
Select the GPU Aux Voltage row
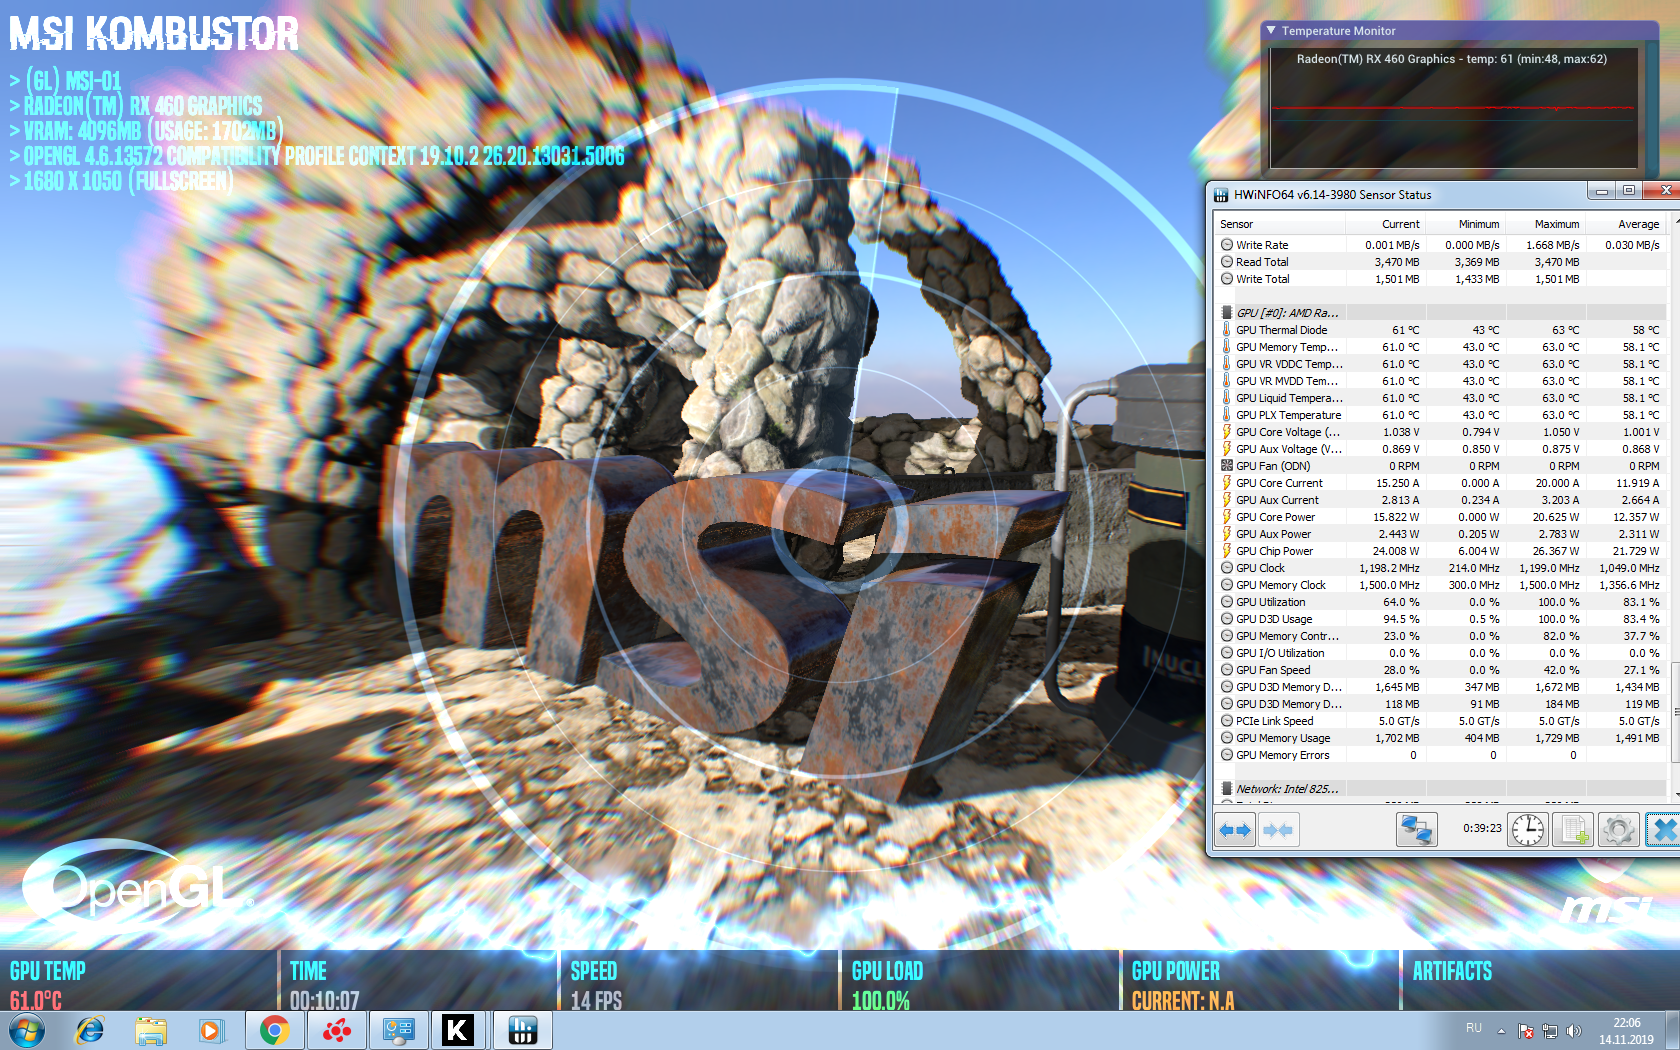(x=1440, y=449)
